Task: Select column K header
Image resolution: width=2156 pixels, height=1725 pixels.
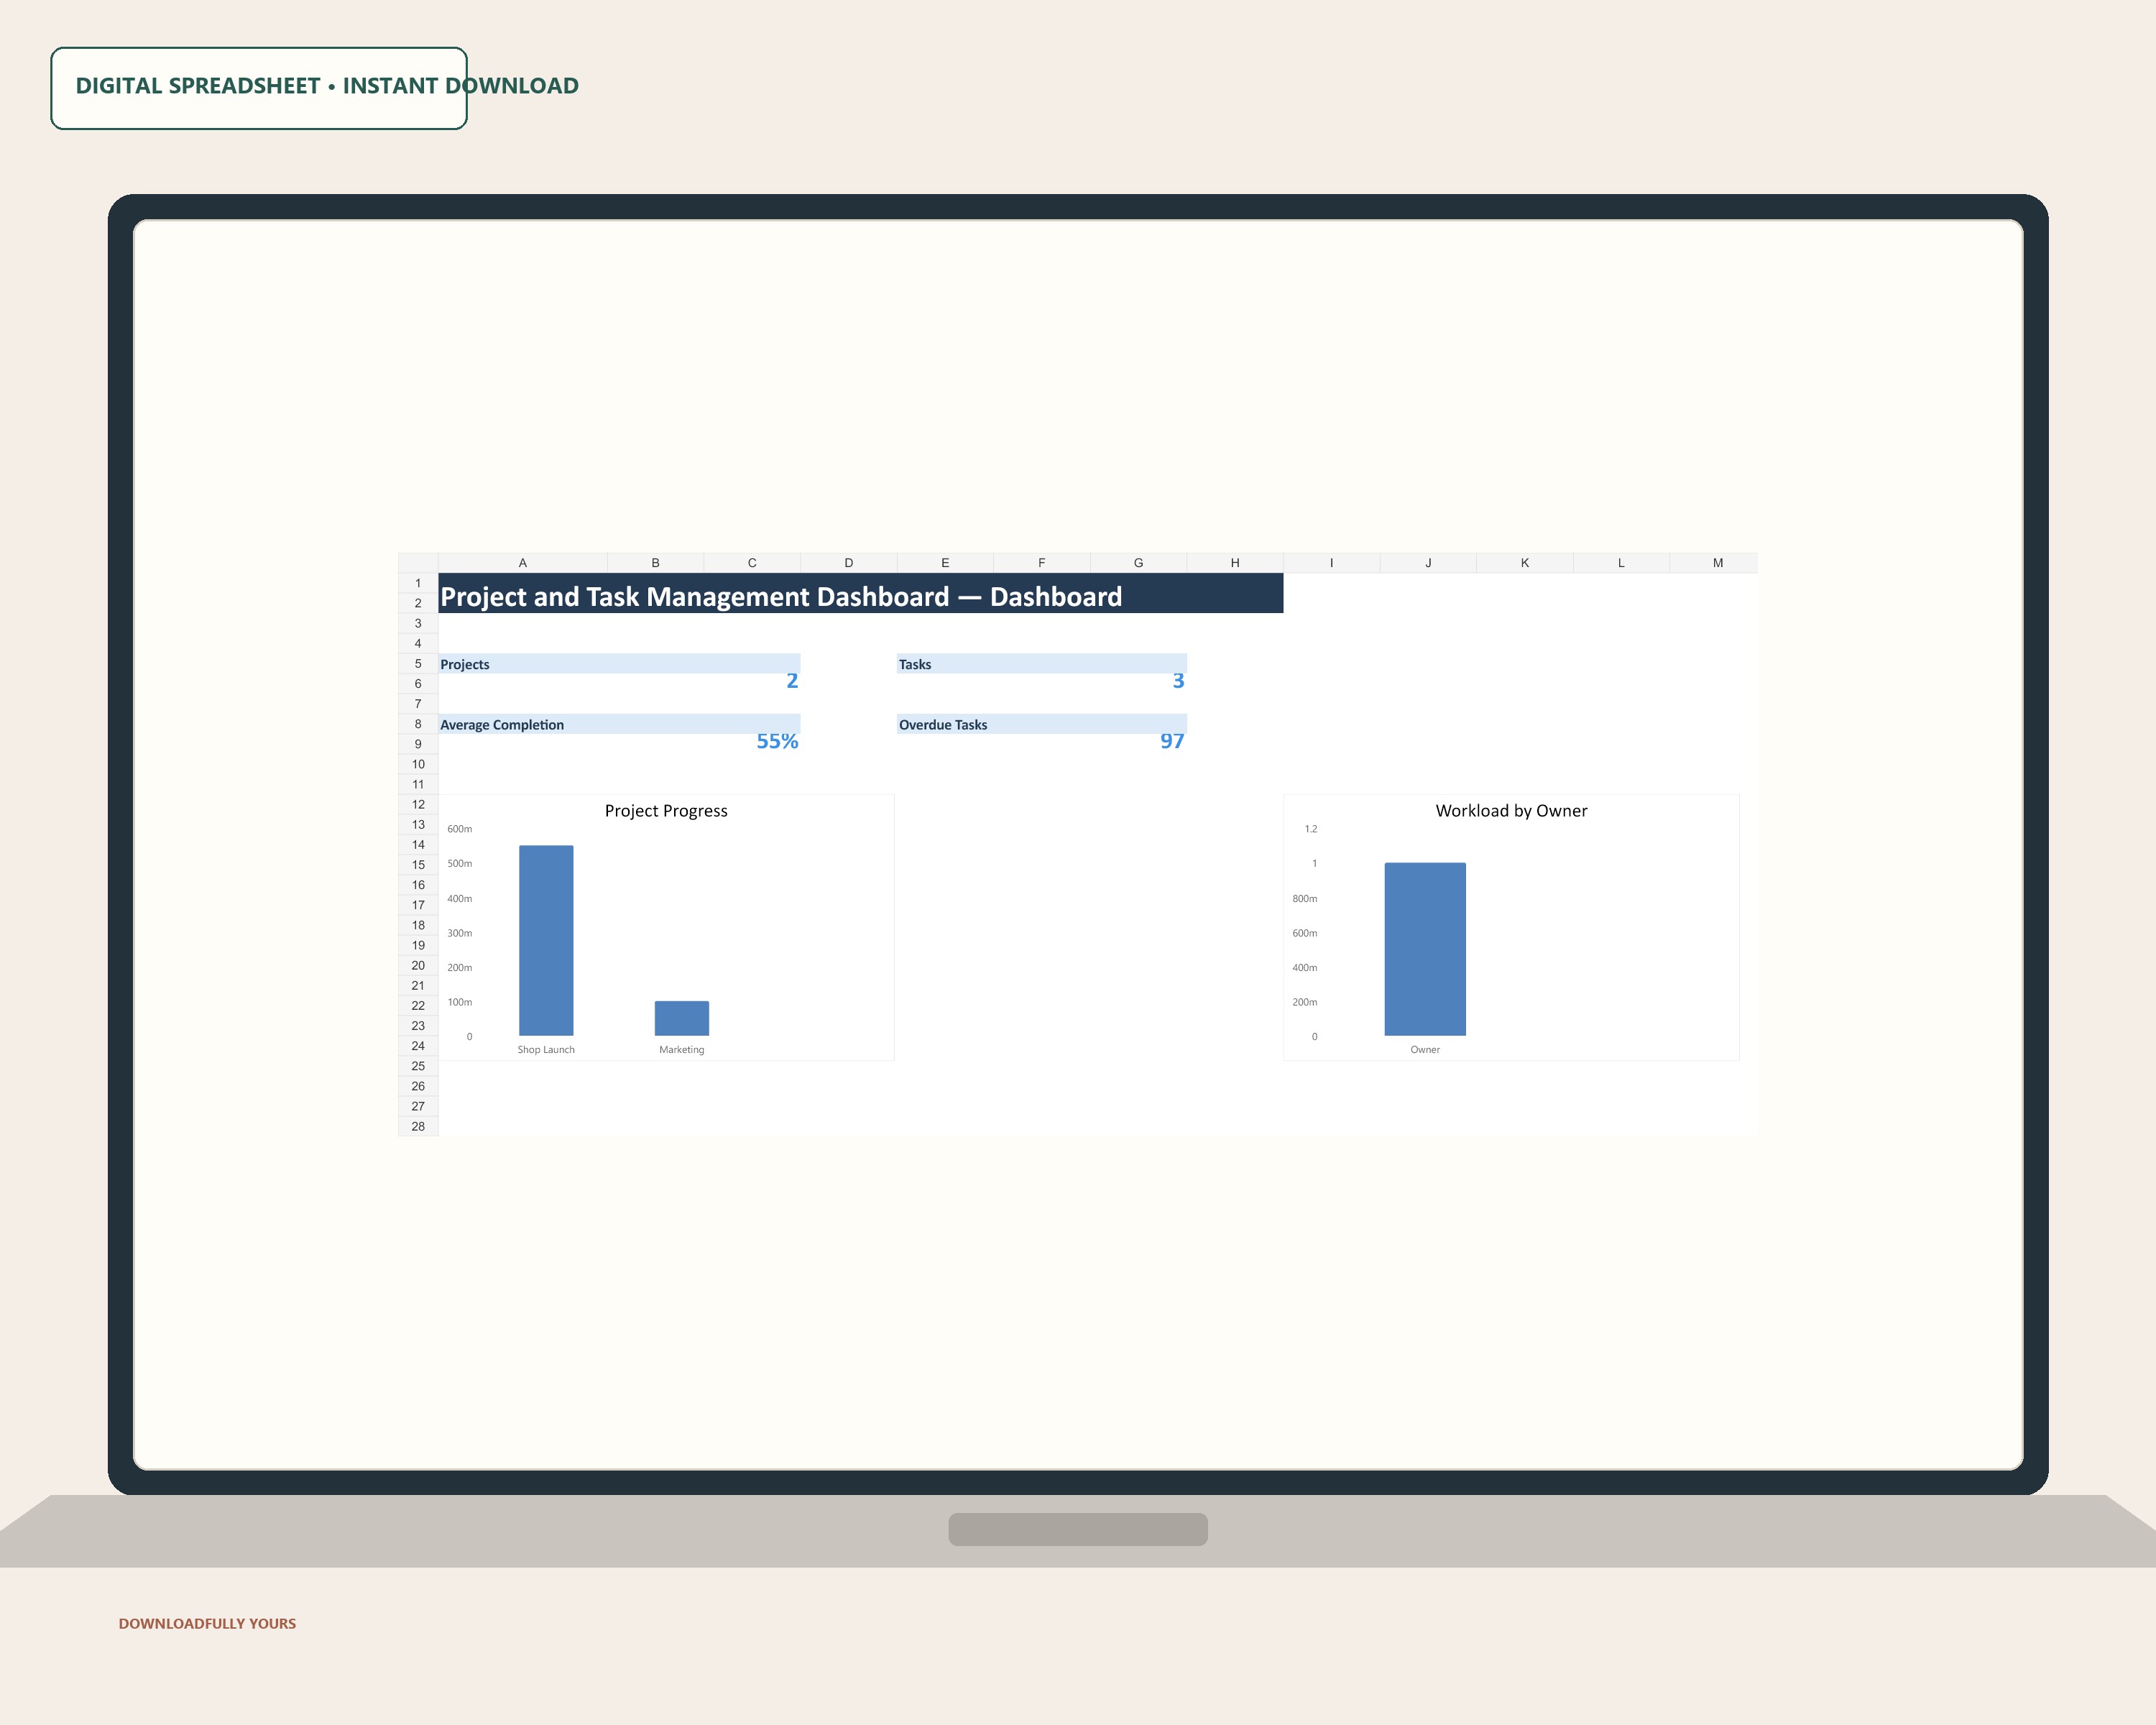Action: (1525, 563)
